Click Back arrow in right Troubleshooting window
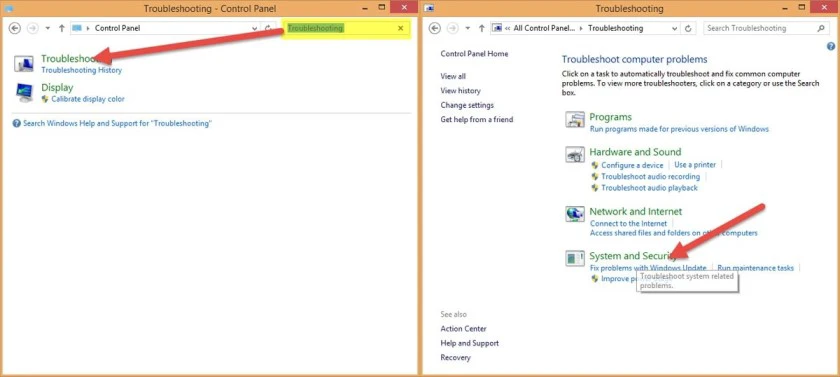Image resolution: width=840 pixels, height=377 pixels. (435, 28)
